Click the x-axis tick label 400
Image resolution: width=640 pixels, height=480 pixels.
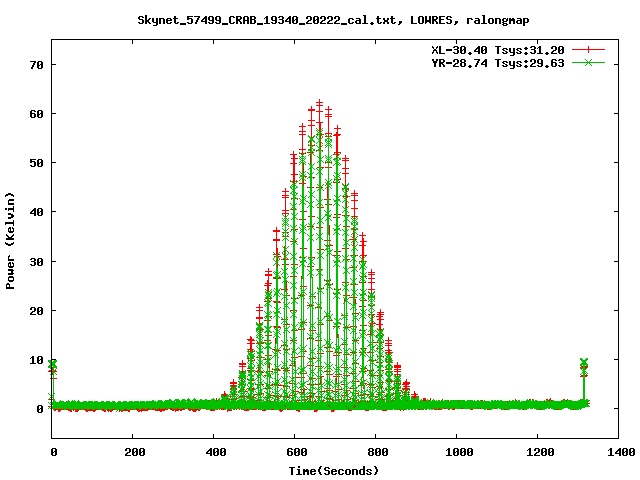point(216,452)
